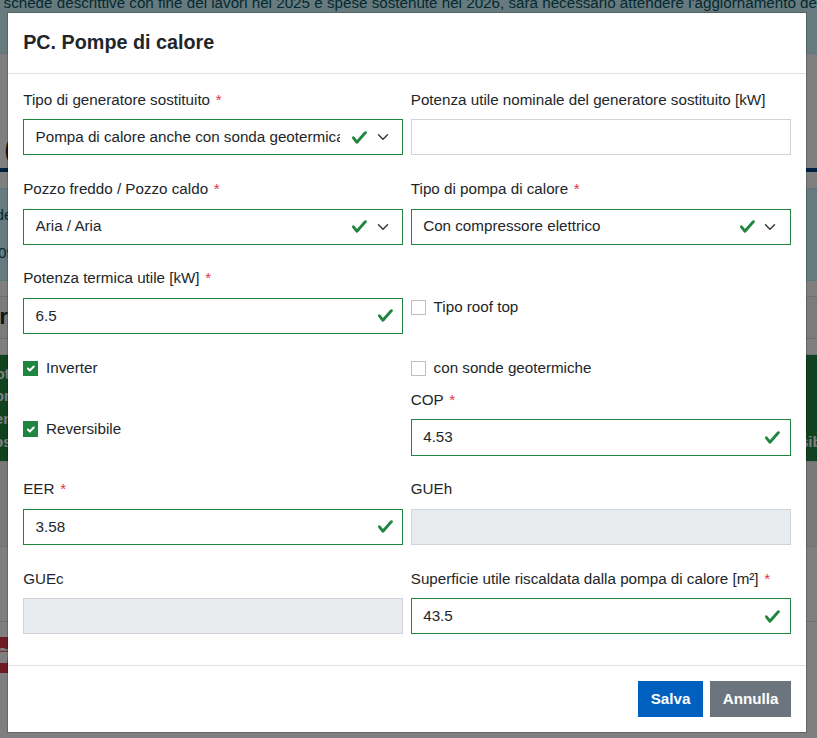Enable con sonde geotermiche checkbox
The height and width of the screenshot is (738, 817).
[x=419, y=368]
